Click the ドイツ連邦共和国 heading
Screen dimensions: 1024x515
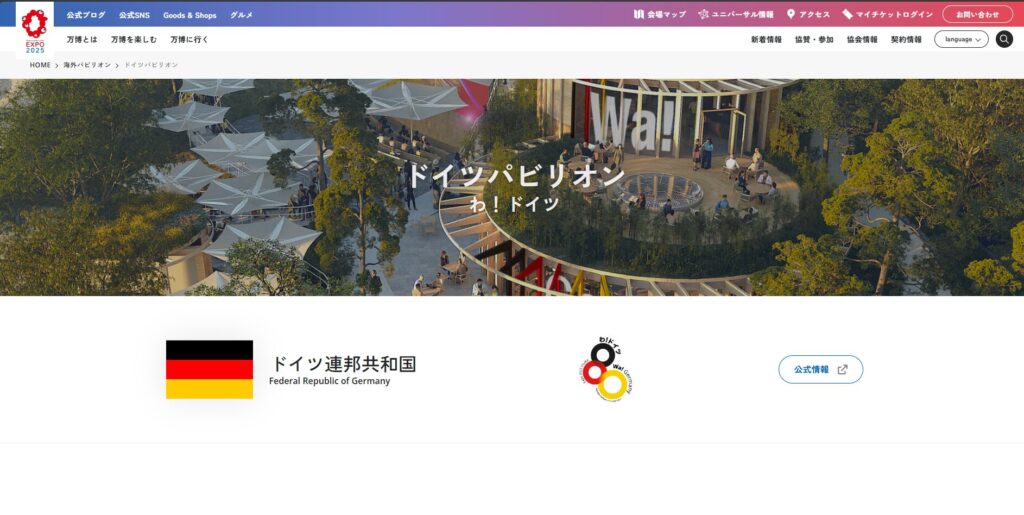coord(342,364)
